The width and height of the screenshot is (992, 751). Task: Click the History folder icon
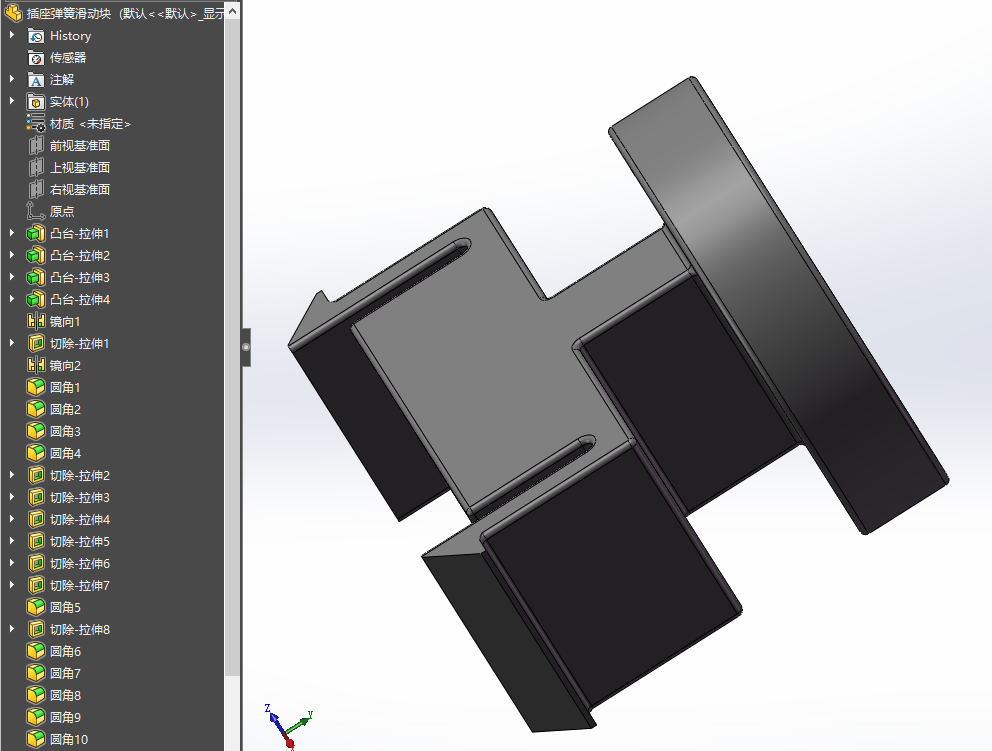tap(36, 36)
